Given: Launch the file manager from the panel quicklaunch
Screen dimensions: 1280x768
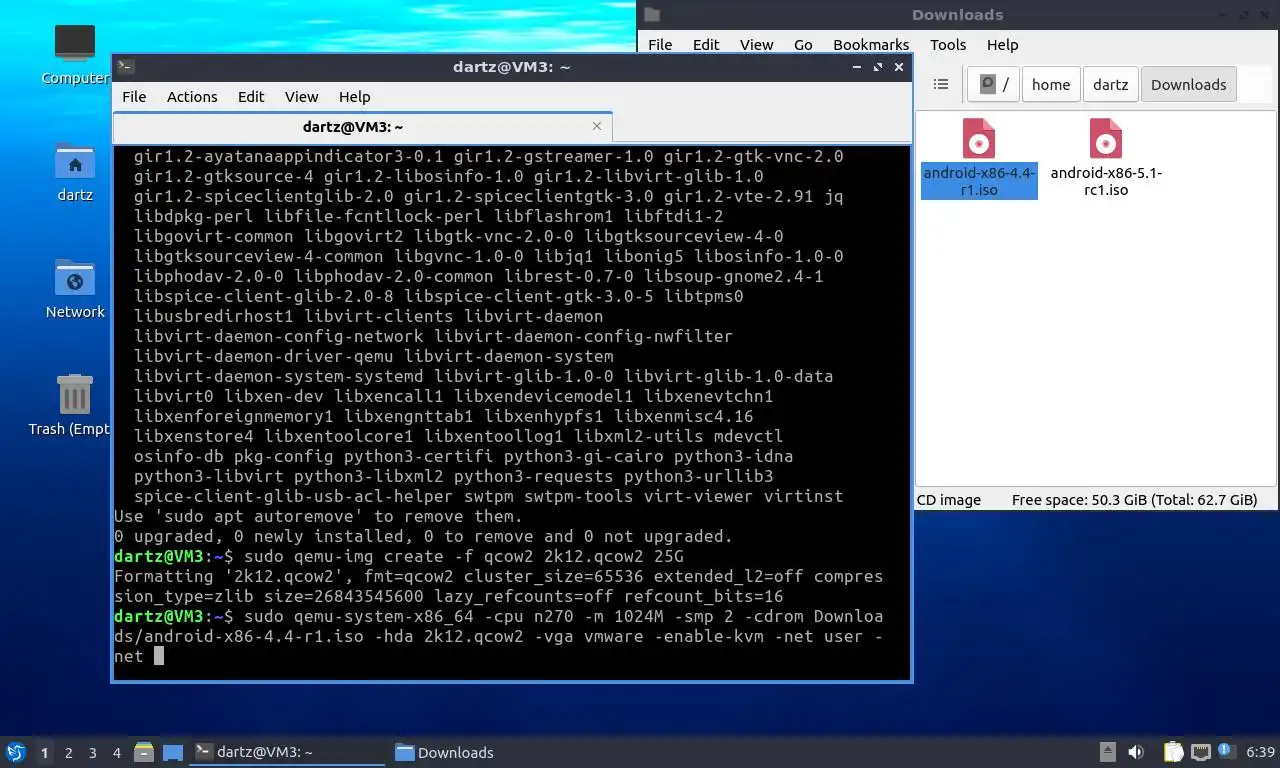Looking at the screenshot, I should coord(144,752).
